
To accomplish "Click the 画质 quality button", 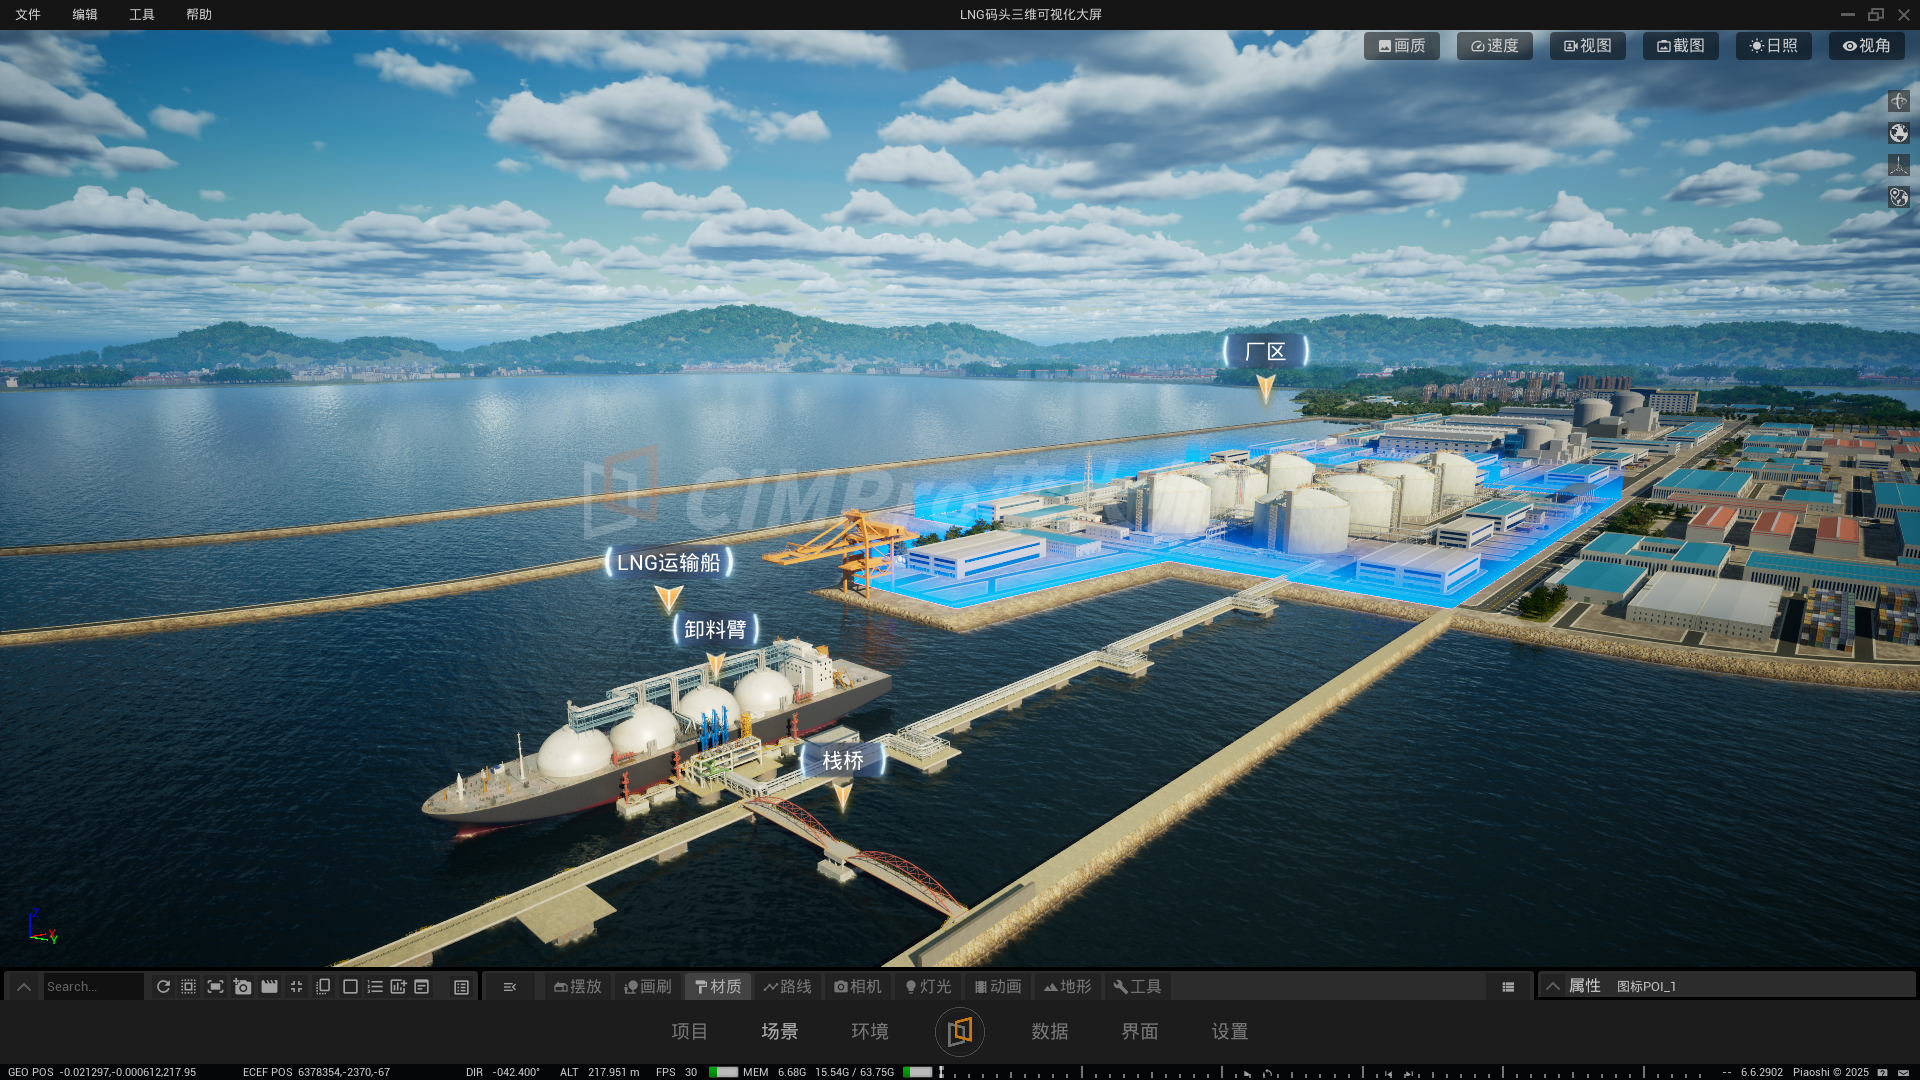I will pos(1401,46).
